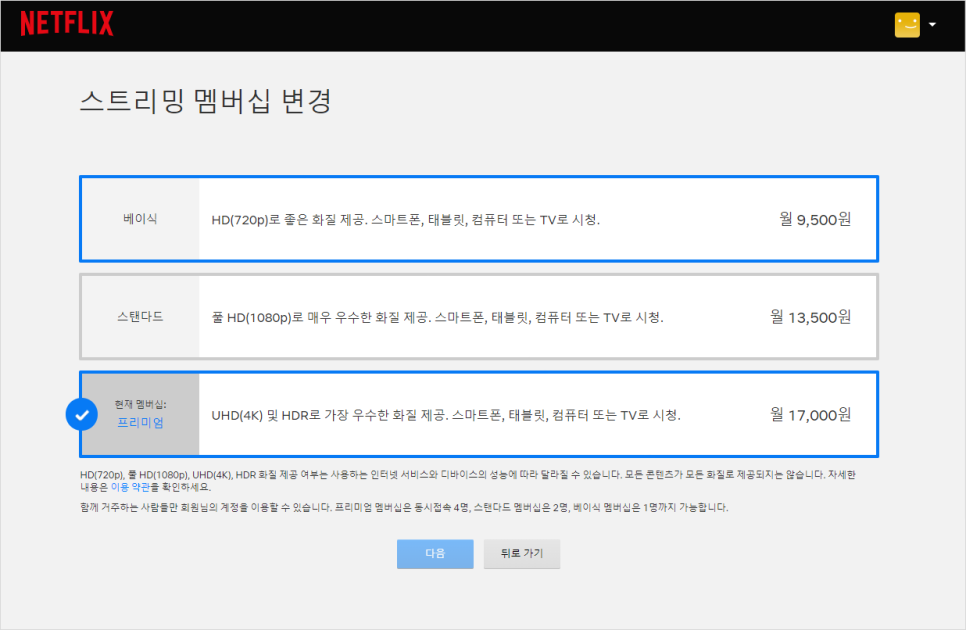
Task: Select the 프리미엄 current membership row
Action: tap(479, 414)
